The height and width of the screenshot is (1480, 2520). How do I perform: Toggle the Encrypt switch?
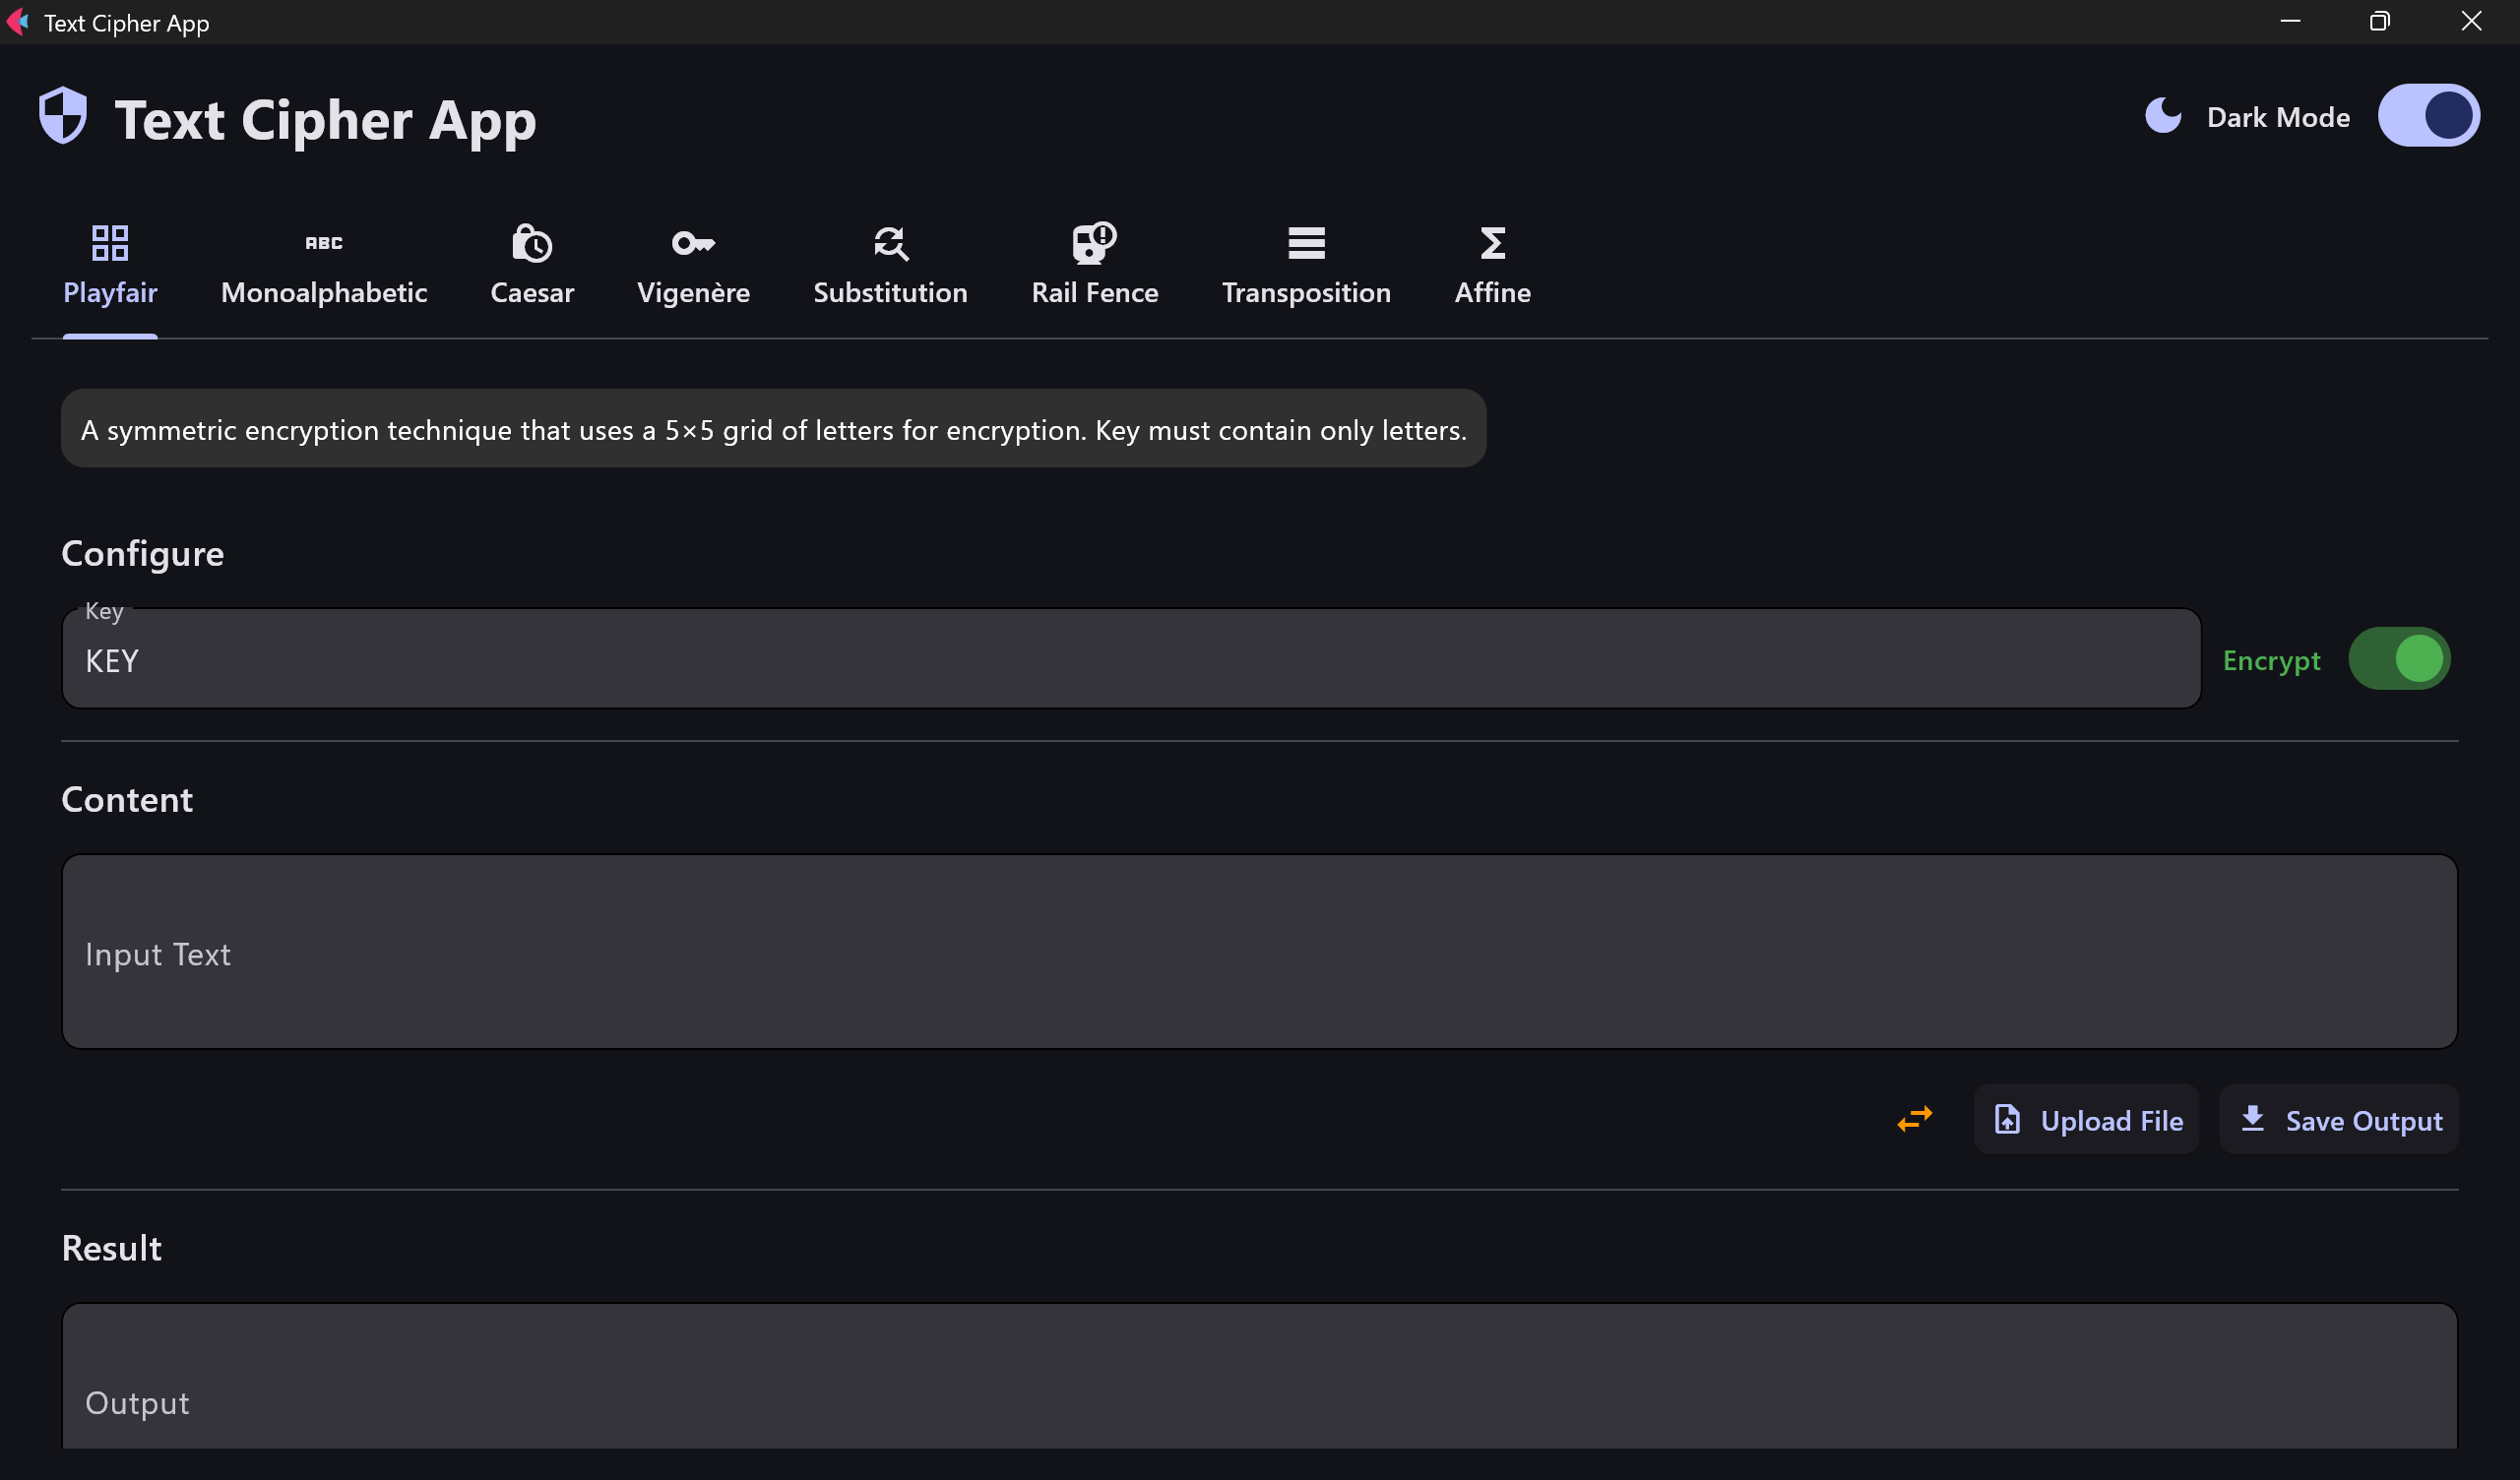(2398, 659)
